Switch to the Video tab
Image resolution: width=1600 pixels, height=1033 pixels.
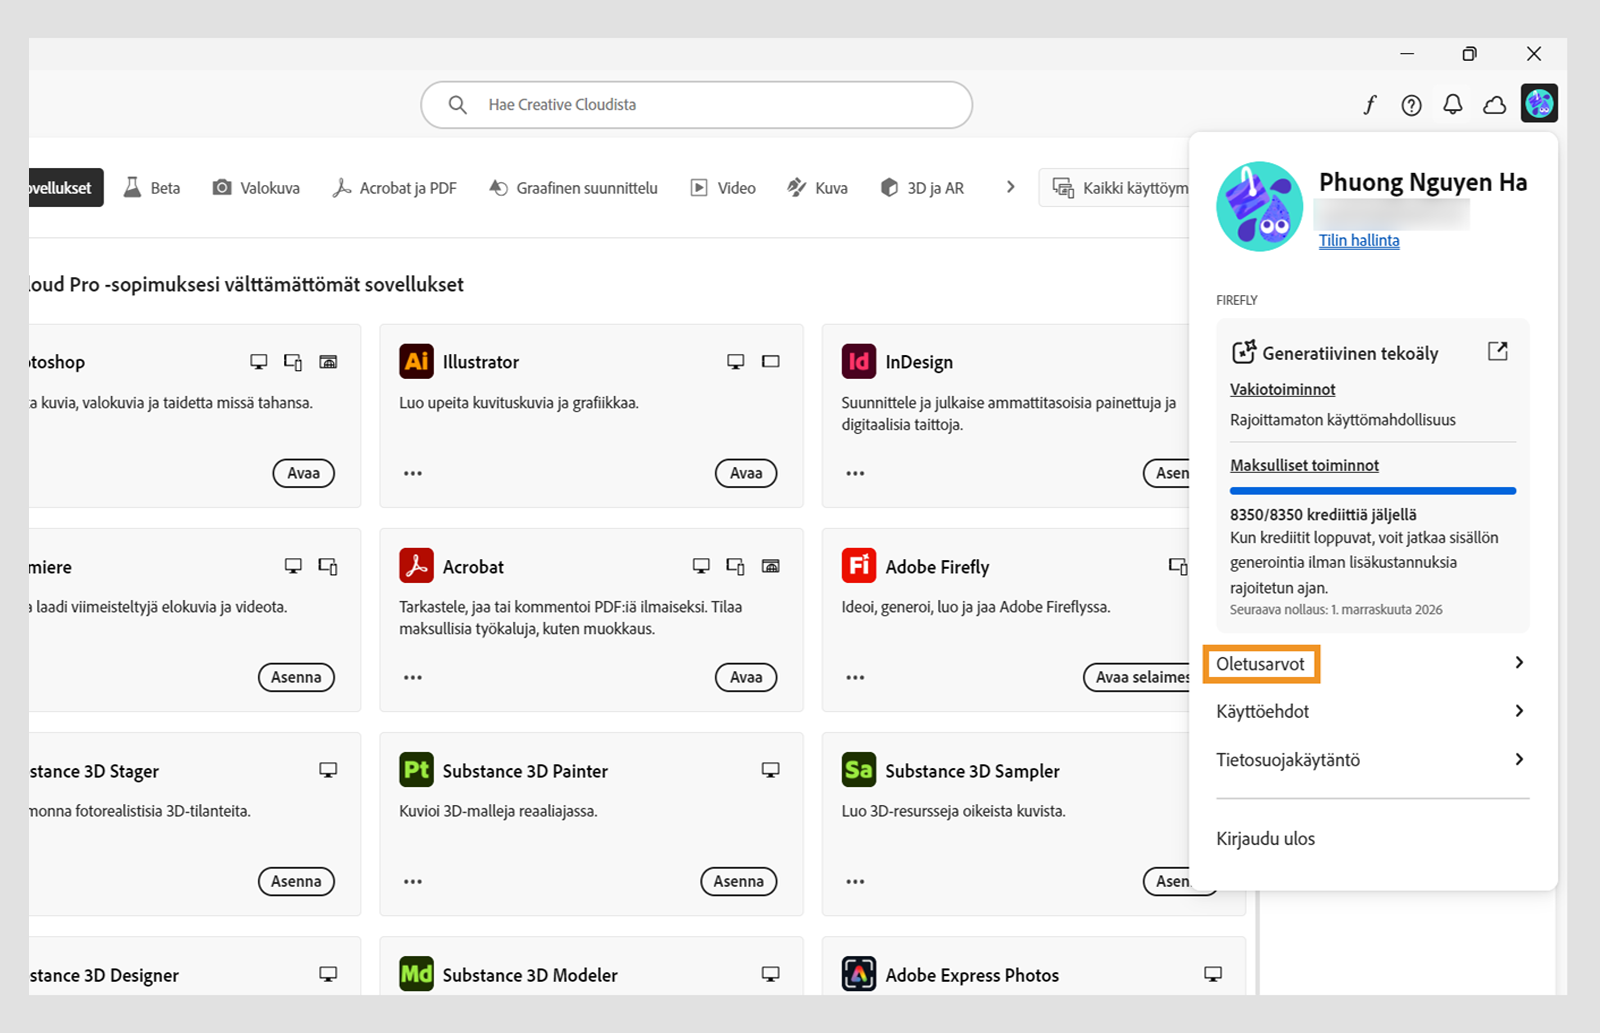723,188
